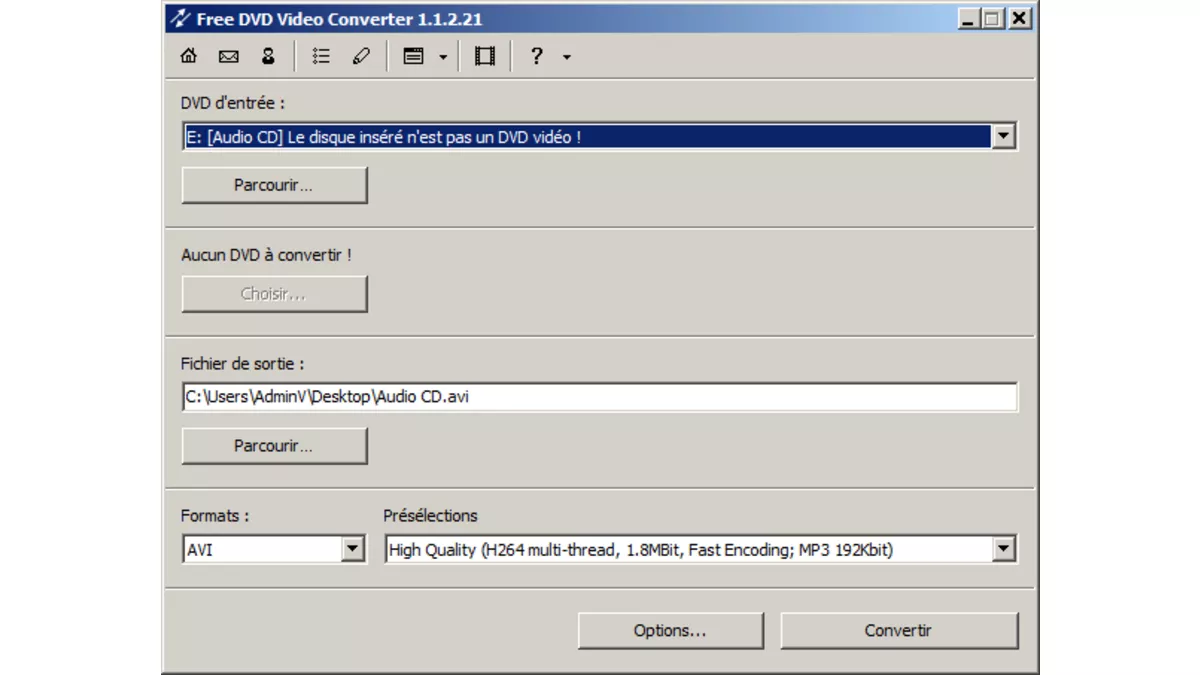Minimize the Free DVD Video Converter window
The width and height of the screenshot is (1200, 675).
969,18
